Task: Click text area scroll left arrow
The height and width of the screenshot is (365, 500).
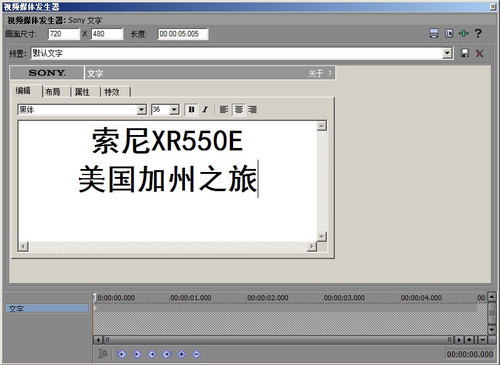Action: (x=23, y=247)
